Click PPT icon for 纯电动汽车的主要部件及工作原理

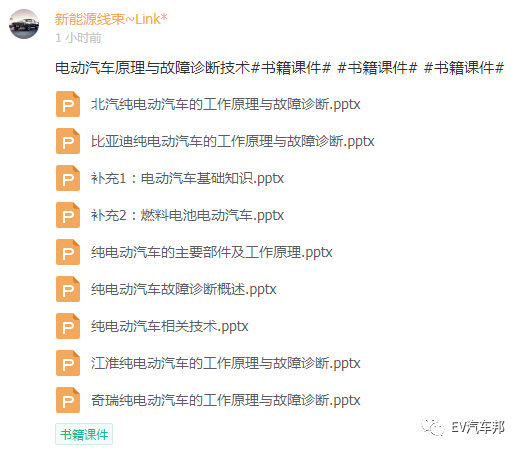(68, 252)
